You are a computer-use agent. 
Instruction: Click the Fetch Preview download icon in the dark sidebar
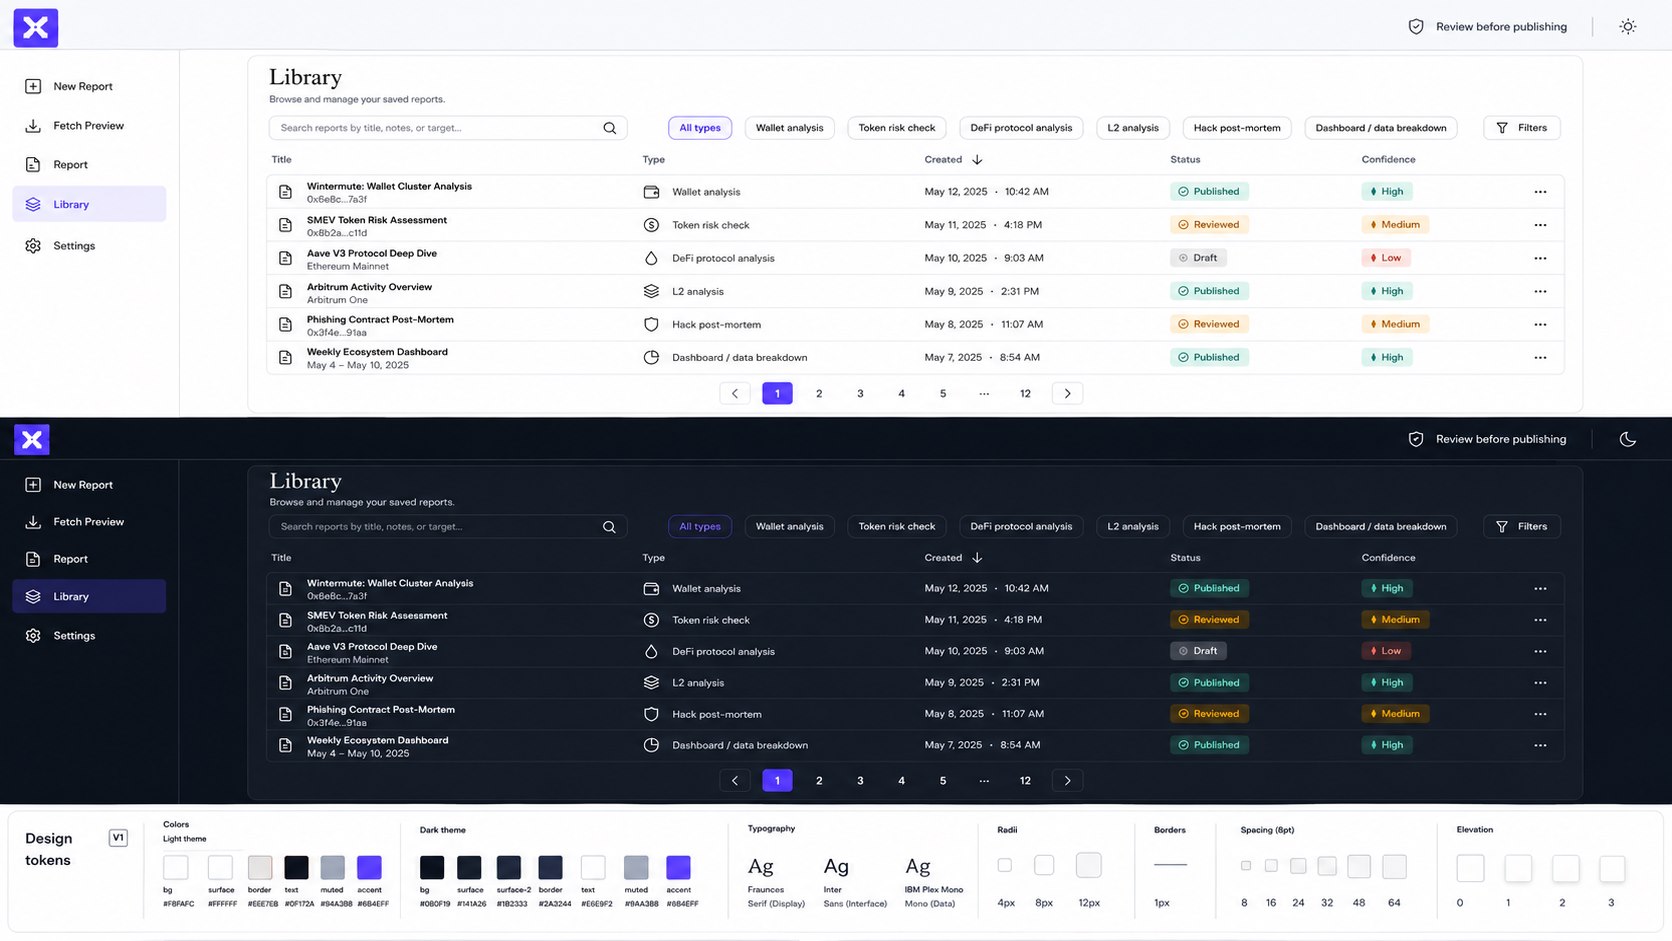pos(33,522)
